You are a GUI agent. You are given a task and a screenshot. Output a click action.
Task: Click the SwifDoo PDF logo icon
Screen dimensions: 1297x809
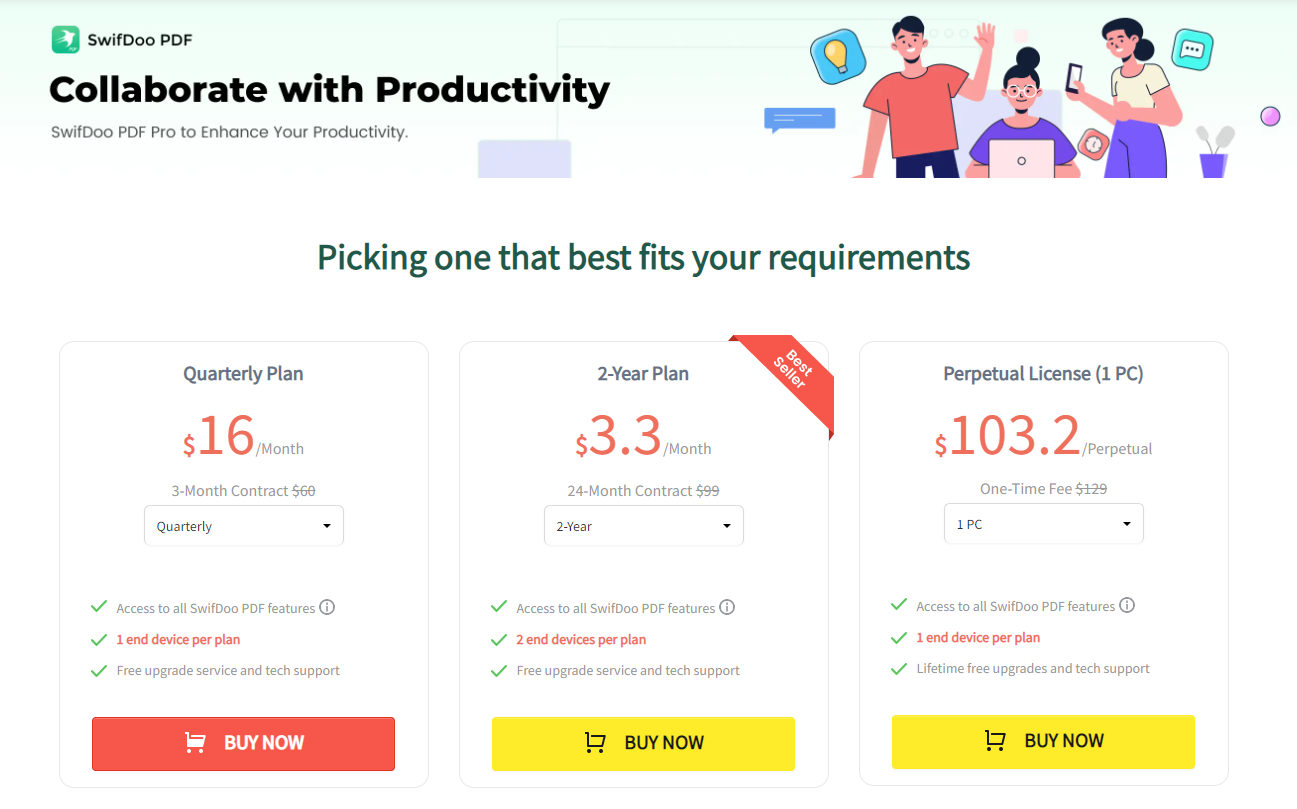pyautogui.click(x=65, y=40)
